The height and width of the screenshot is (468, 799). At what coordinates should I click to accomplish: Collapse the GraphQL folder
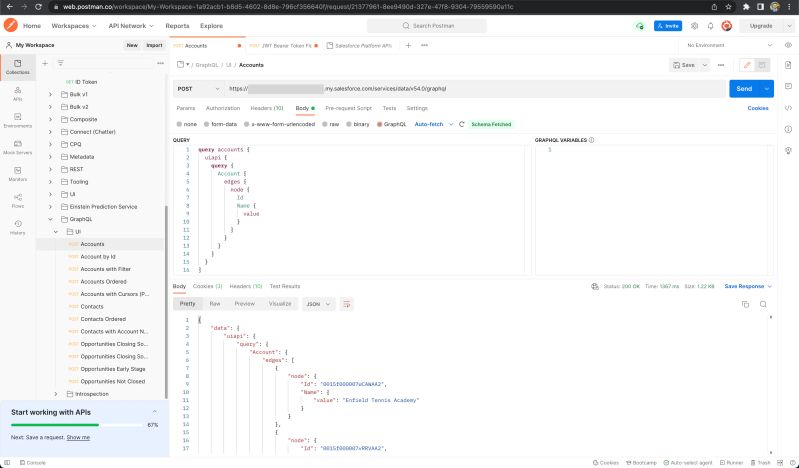pos(50,219)
